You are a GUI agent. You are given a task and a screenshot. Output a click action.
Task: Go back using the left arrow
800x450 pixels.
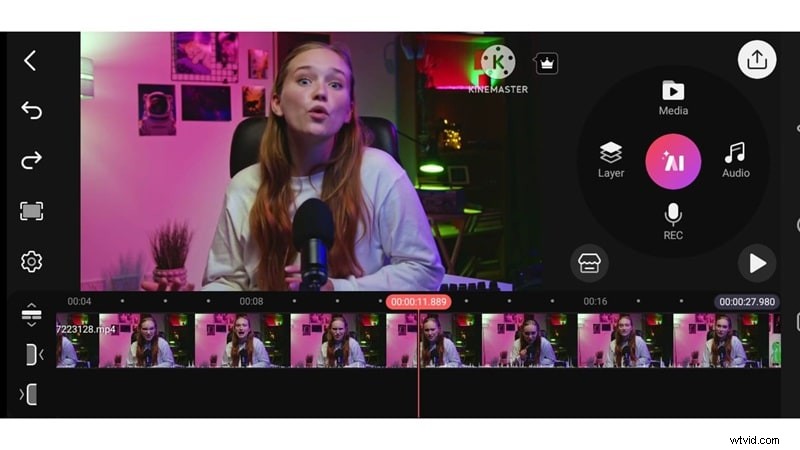[x=31, y=61]
